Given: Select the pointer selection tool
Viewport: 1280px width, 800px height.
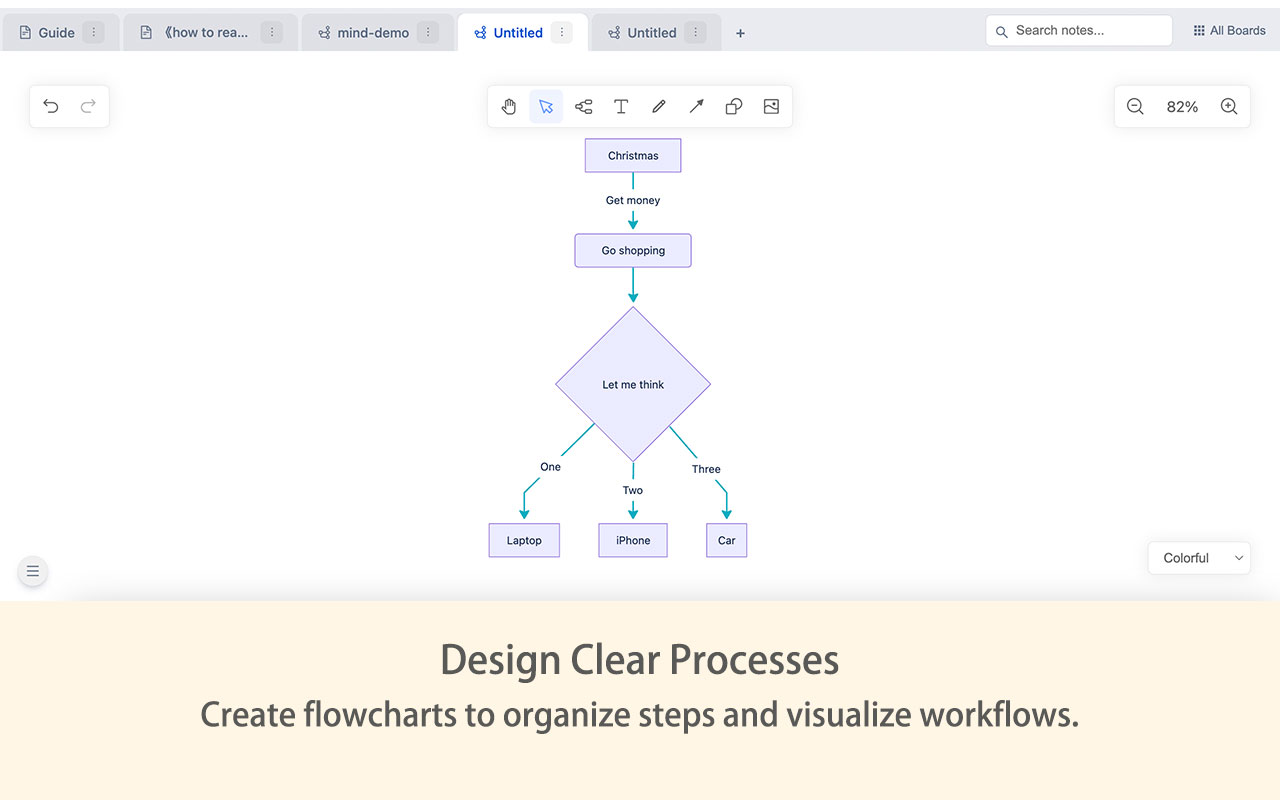Looking at the screenshot, I should 546,107.
